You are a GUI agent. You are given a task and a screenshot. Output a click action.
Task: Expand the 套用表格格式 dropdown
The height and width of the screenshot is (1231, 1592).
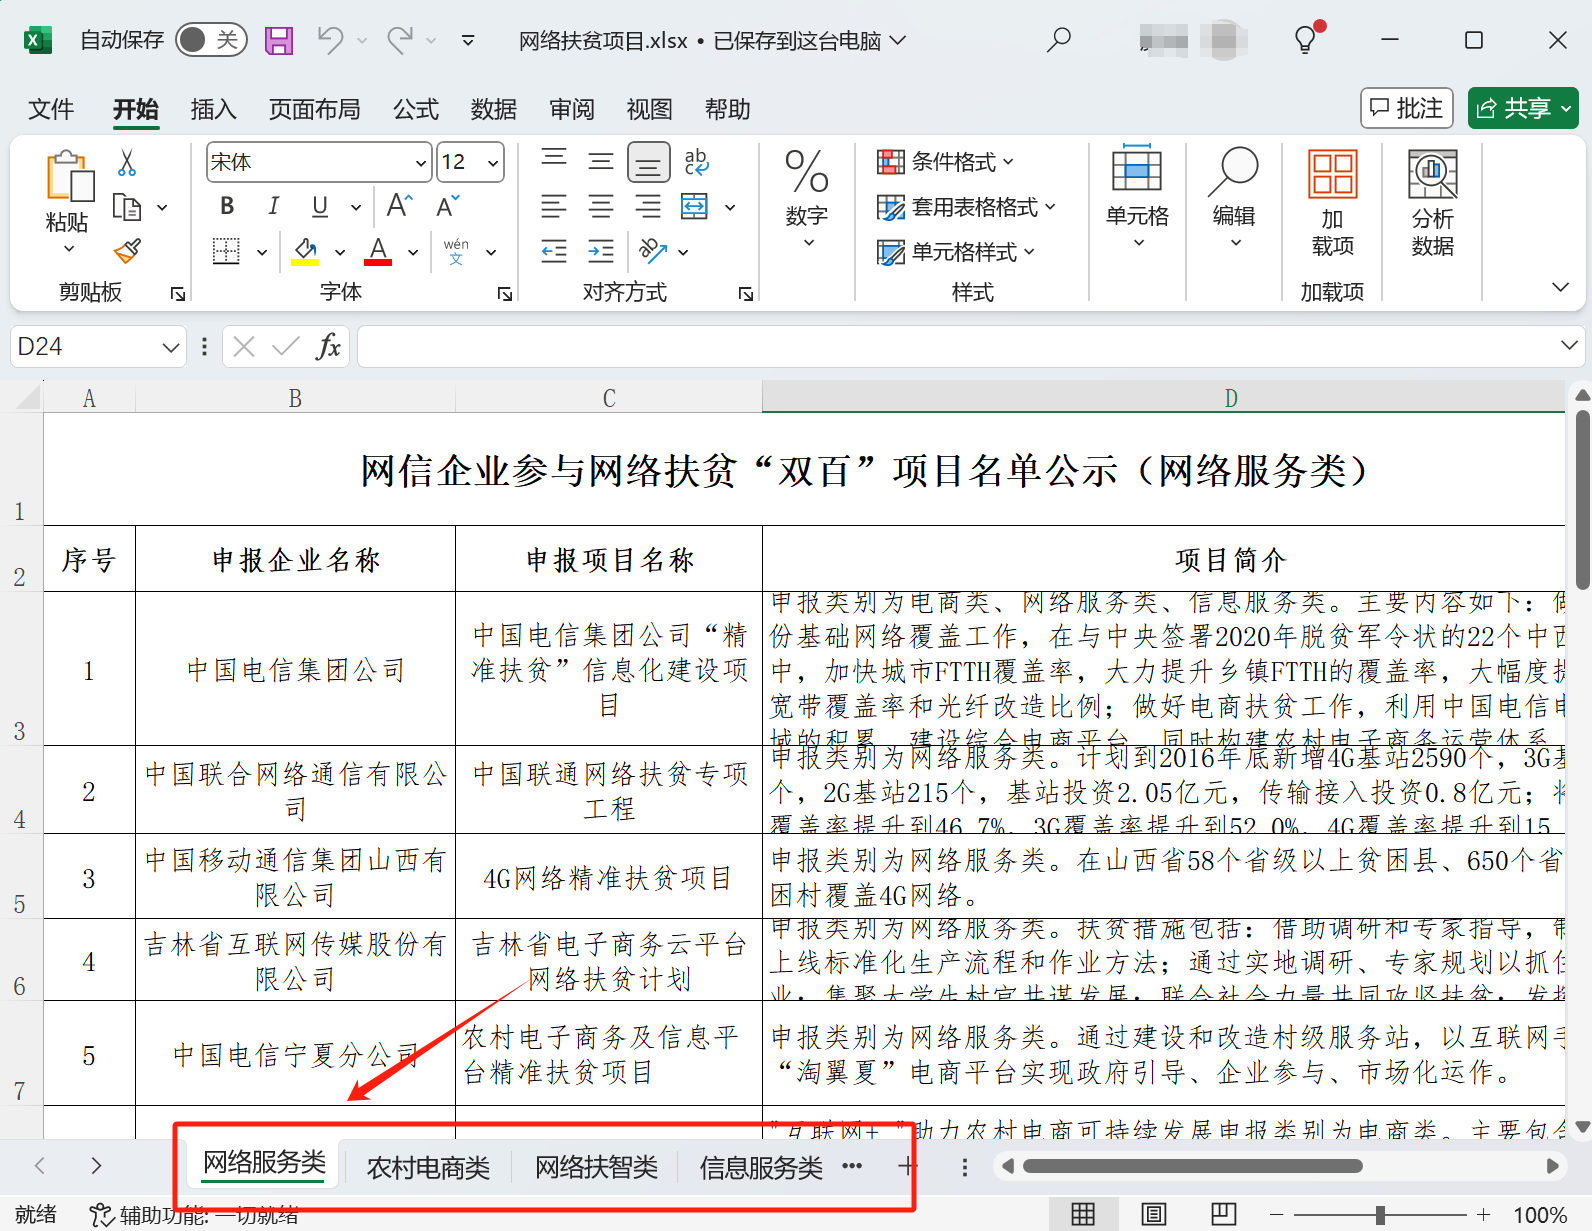[x=966, y=207]
